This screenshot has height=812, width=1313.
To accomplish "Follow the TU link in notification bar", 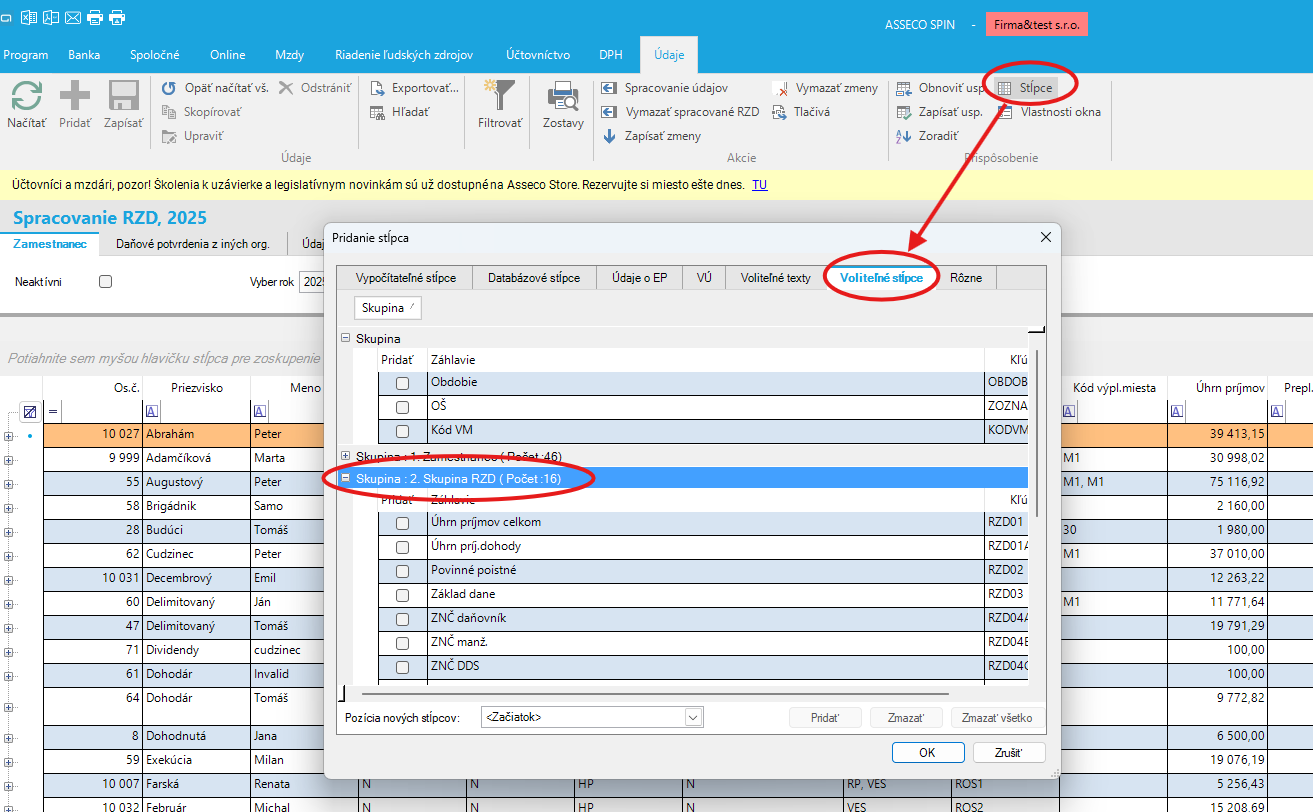I will click(759, 185).
